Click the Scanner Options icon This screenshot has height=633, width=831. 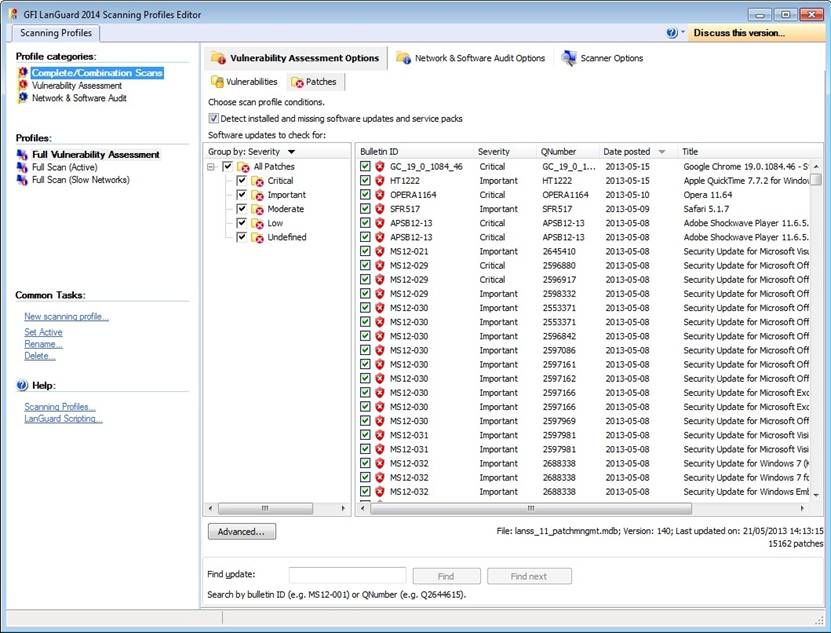tap(569, 58)
